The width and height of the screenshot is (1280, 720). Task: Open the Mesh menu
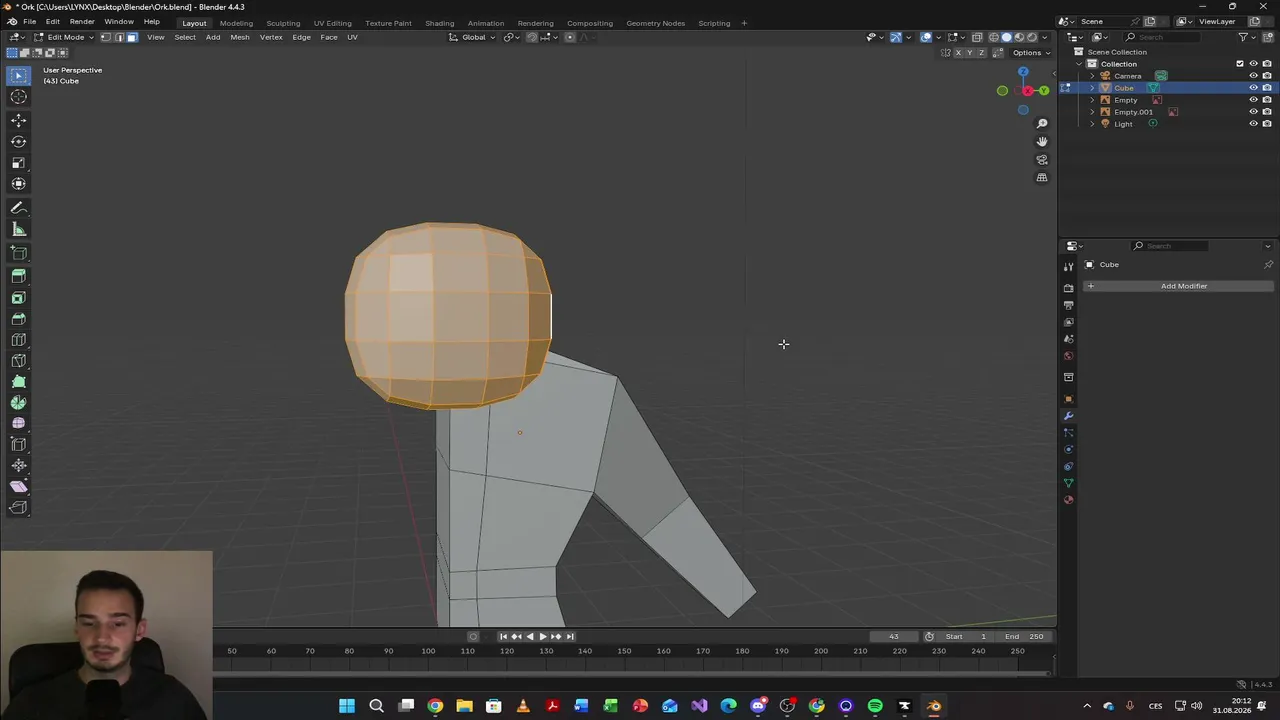point(240,37)
